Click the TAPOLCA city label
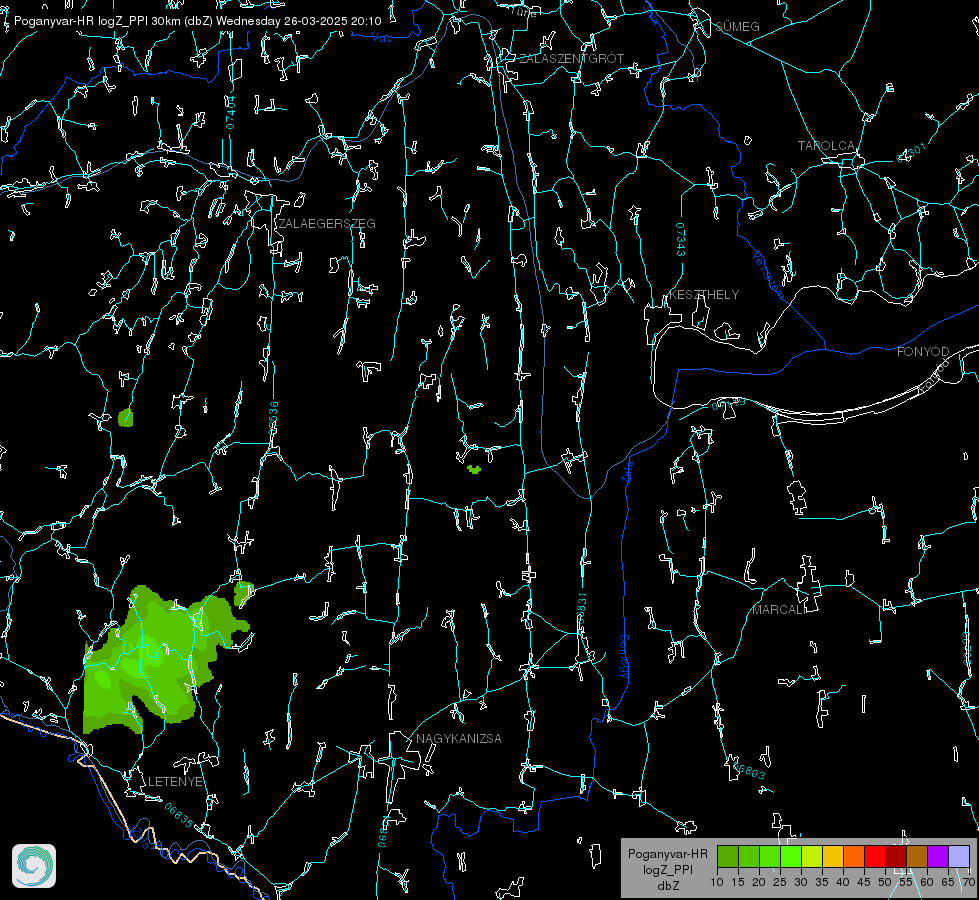This screenshot has width=979, height=900. coord(826,146)
